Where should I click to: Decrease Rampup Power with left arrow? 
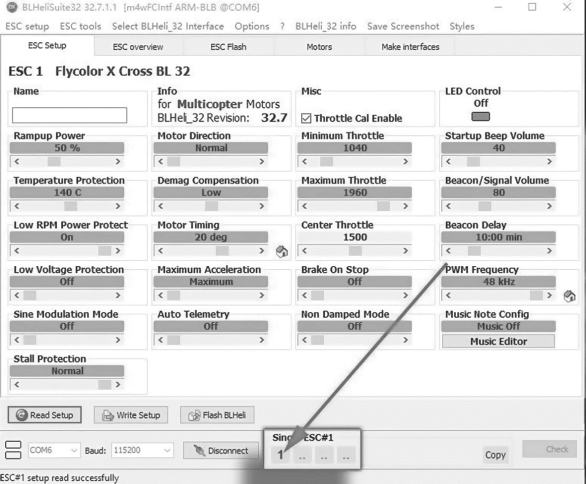(x=17, y=161)
